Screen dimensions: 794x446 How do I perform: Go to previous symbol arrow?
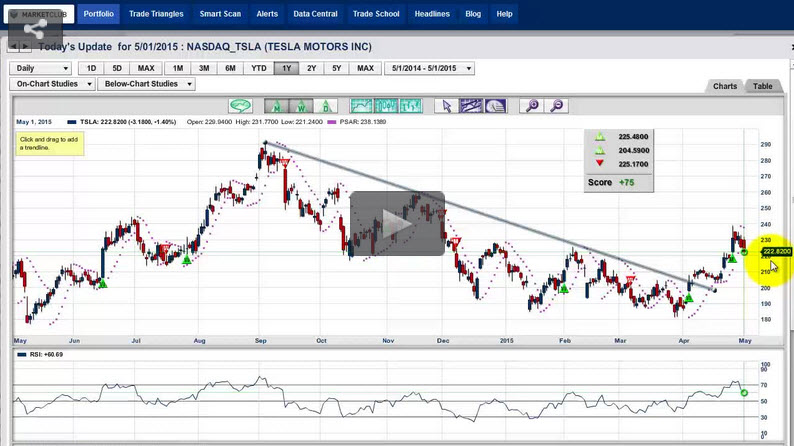14,47
